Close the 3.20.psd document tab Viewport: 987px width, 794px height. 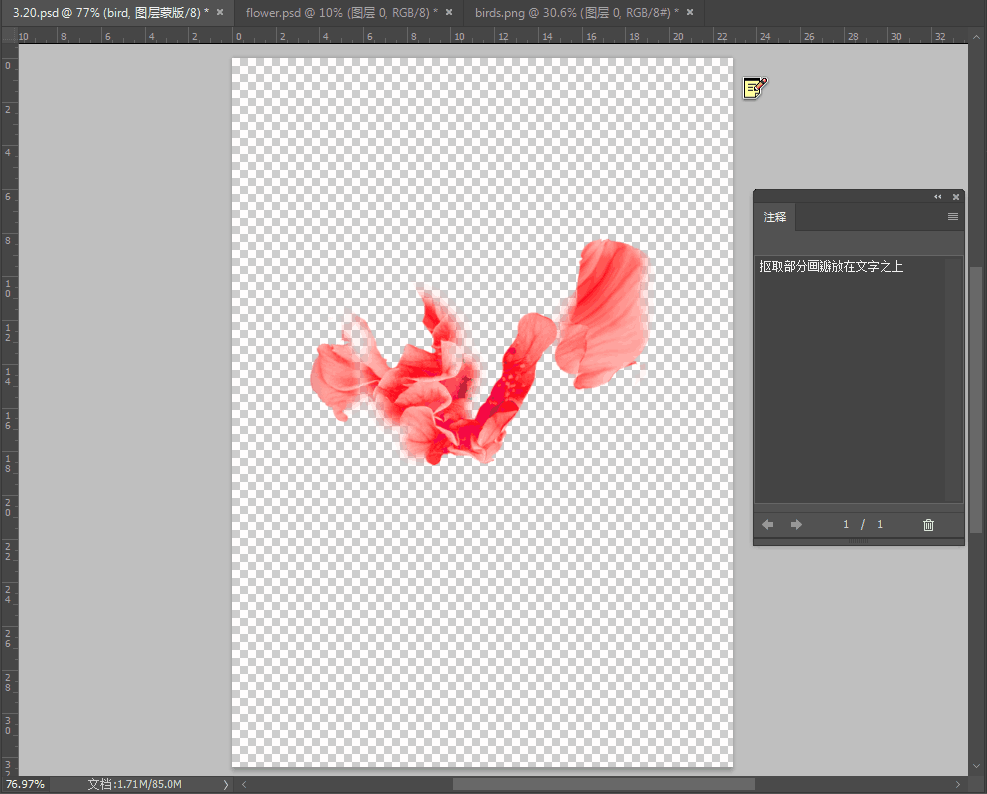(x=220, y=12)
